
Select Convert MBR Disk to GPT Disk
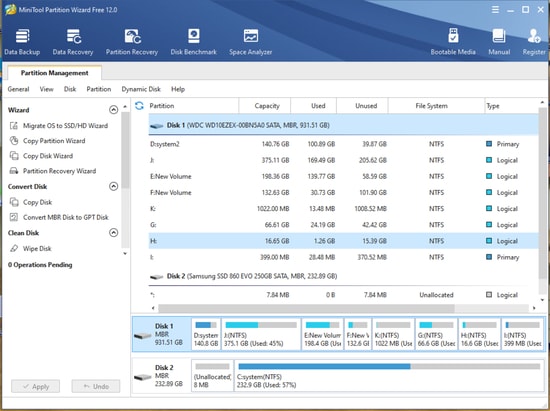[x=59, y=217]
